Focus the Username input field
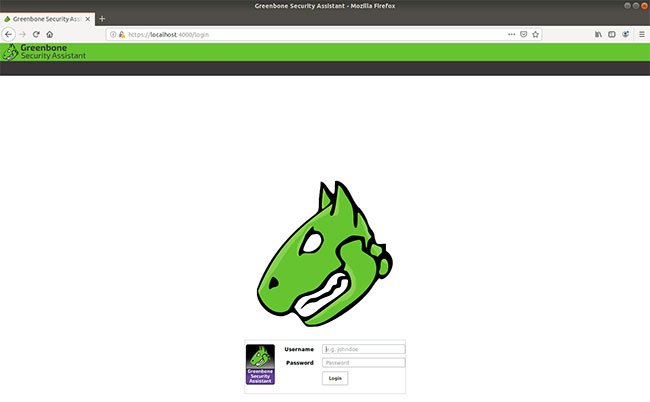 (364, 349)
